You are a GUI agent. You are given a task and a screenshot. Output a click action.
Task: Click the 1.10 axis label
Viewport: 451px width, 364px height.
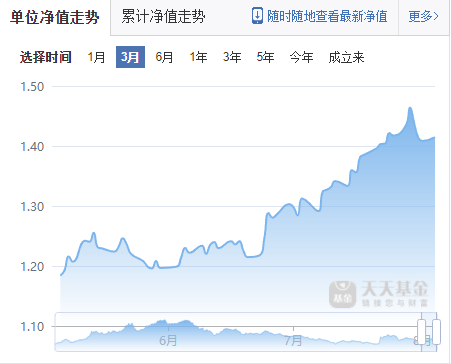(32, 326)
